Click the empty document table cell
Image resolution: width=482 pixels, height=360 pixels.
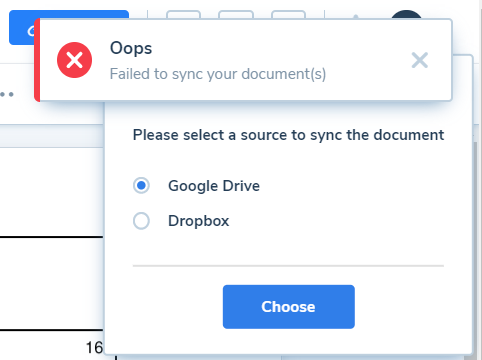(x=52, y=283)
